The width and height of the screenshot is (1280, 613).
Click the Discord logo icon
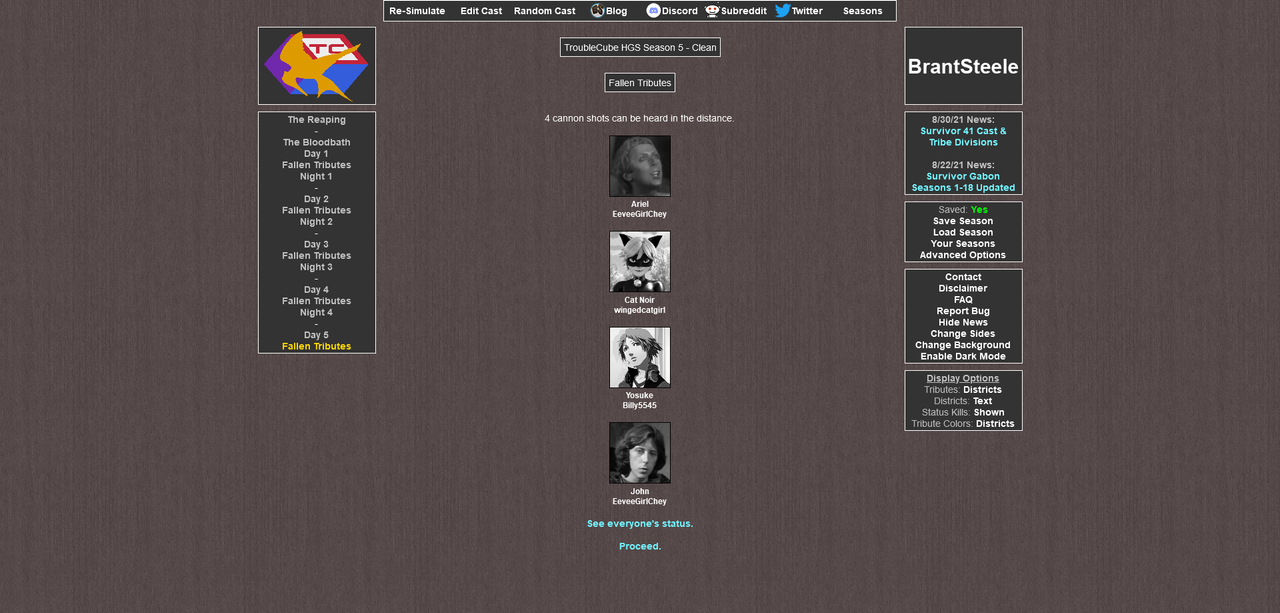tap(653, 11)
